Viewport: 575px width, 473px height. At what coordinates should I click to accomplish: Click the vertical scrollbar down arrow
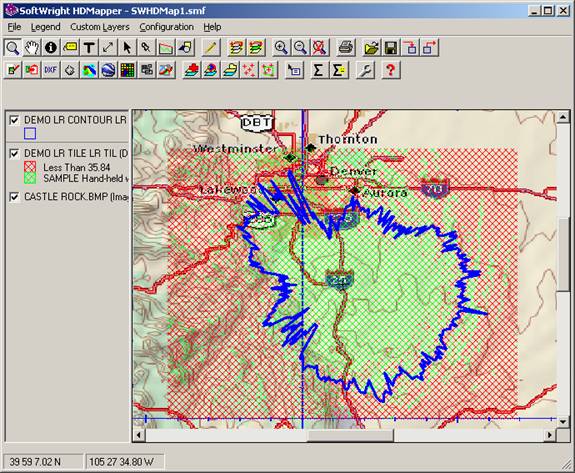point(563,422)
